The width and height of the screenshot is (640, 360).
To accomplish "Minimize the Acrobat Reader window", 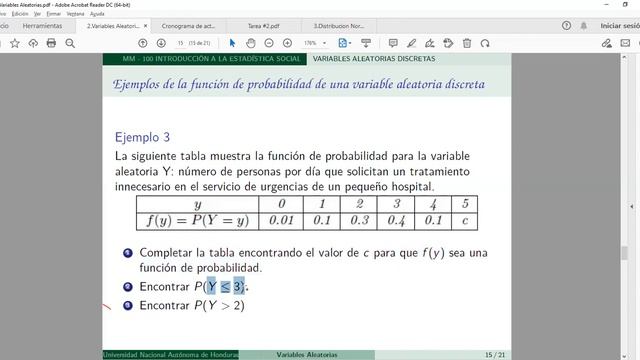I will pyautogui.click(x=607, y=4).
